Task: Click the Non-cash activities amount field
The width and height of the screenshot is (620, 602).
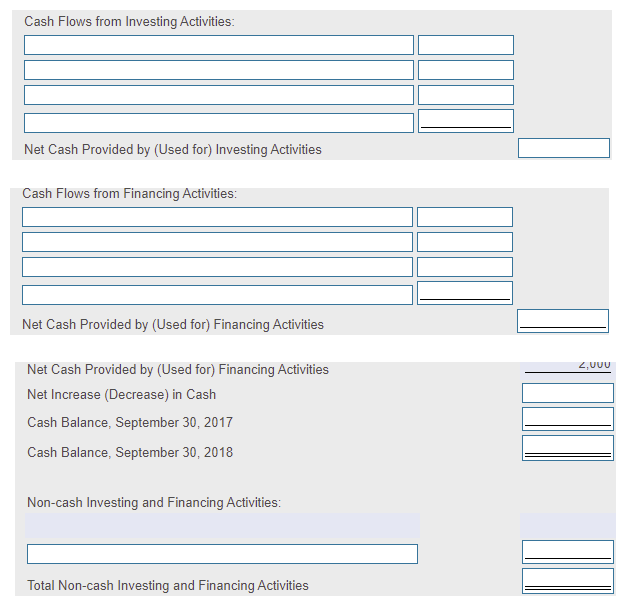Action: pos(568,552)
